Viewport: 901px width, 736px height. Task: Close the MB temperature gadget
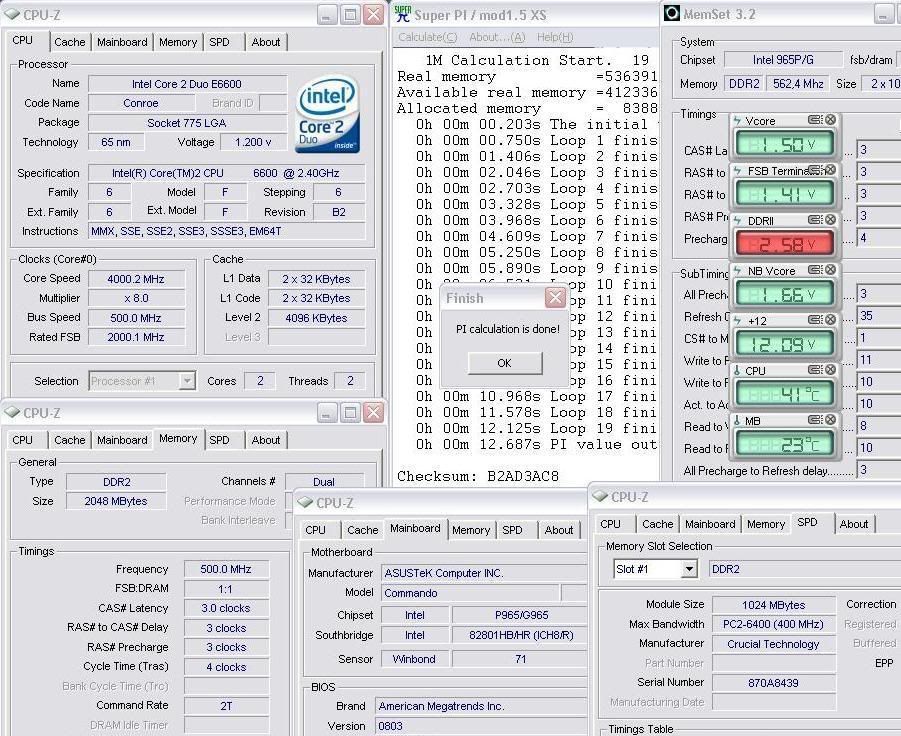830,420
